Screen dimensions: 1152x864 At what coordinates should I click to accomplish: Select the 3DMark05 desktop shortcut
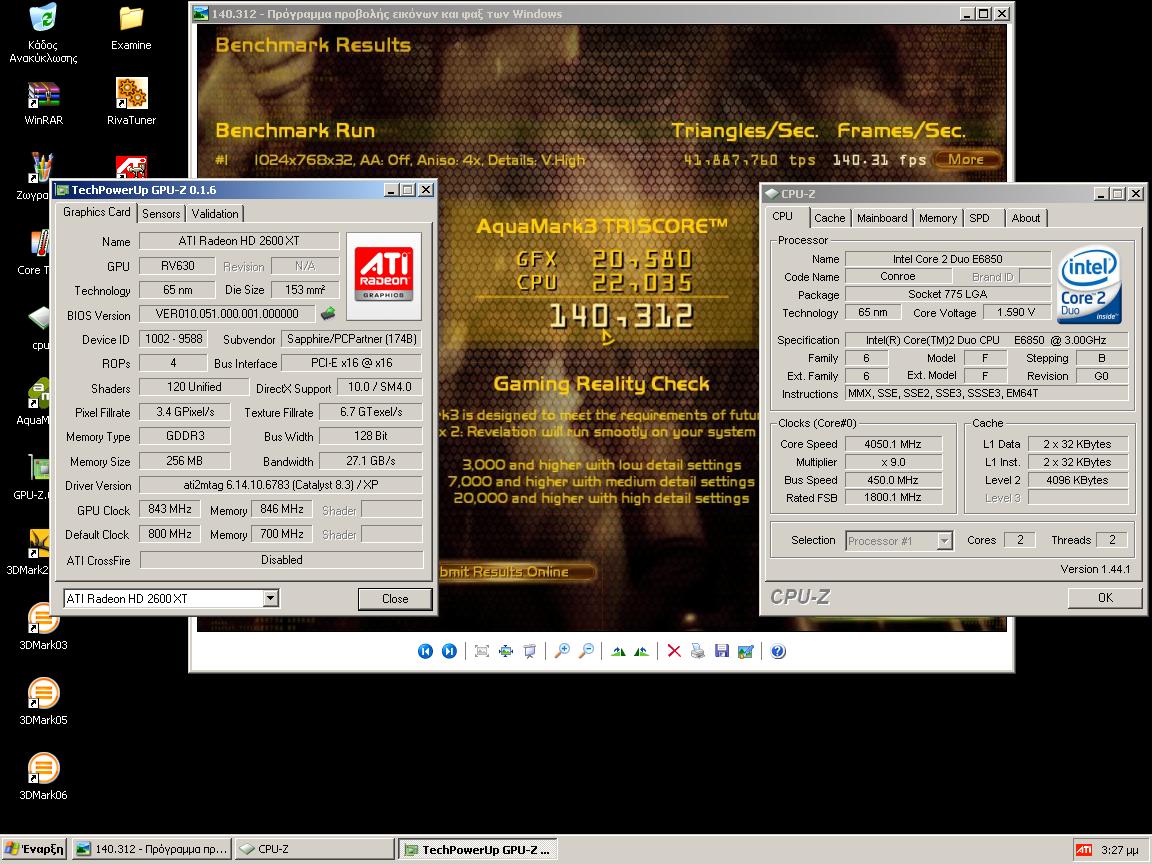(x=43, y=702)
